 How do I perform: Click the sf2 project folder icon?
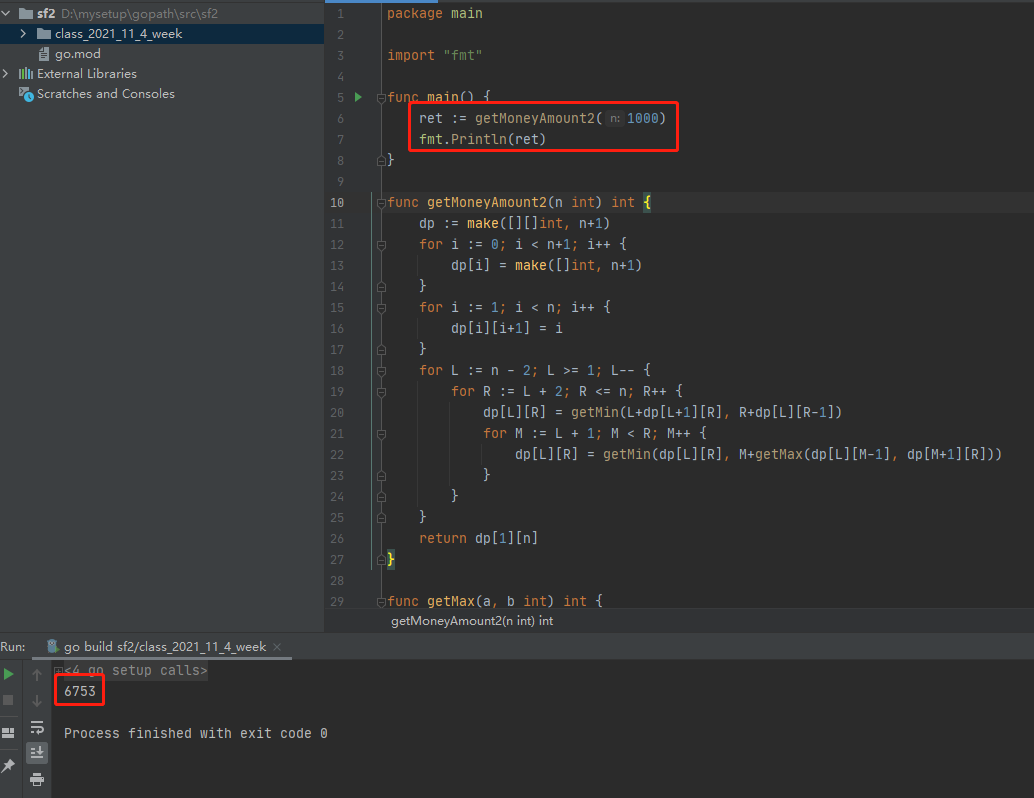point(26,13)
